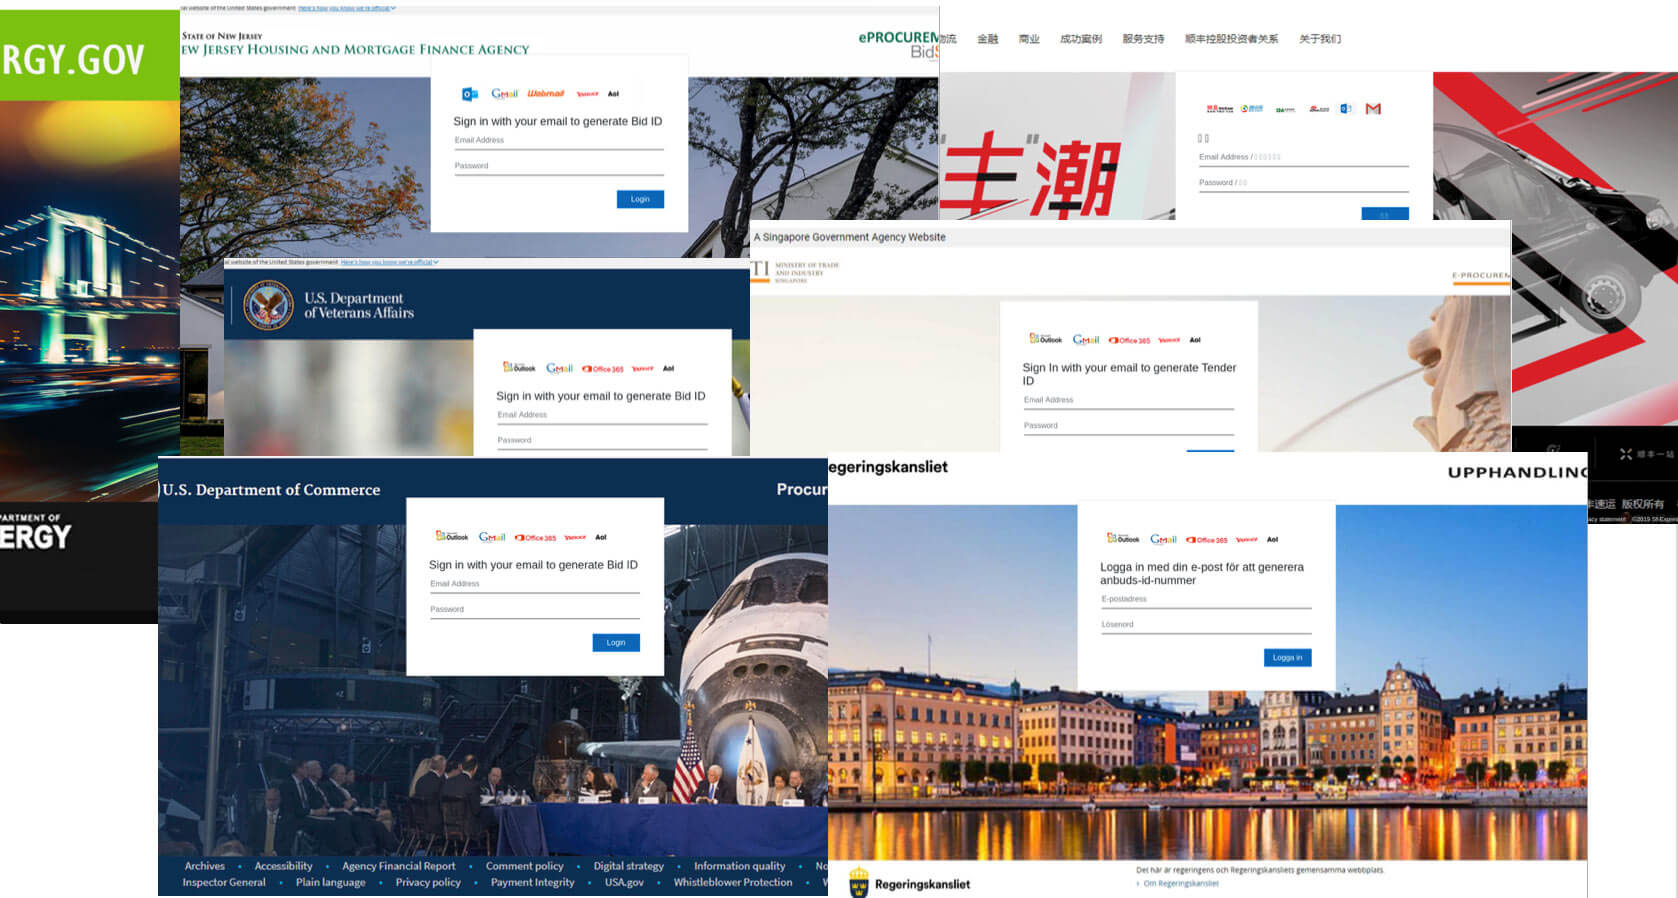
Task: Open Plain language footer link
Action: click(331, 882)
